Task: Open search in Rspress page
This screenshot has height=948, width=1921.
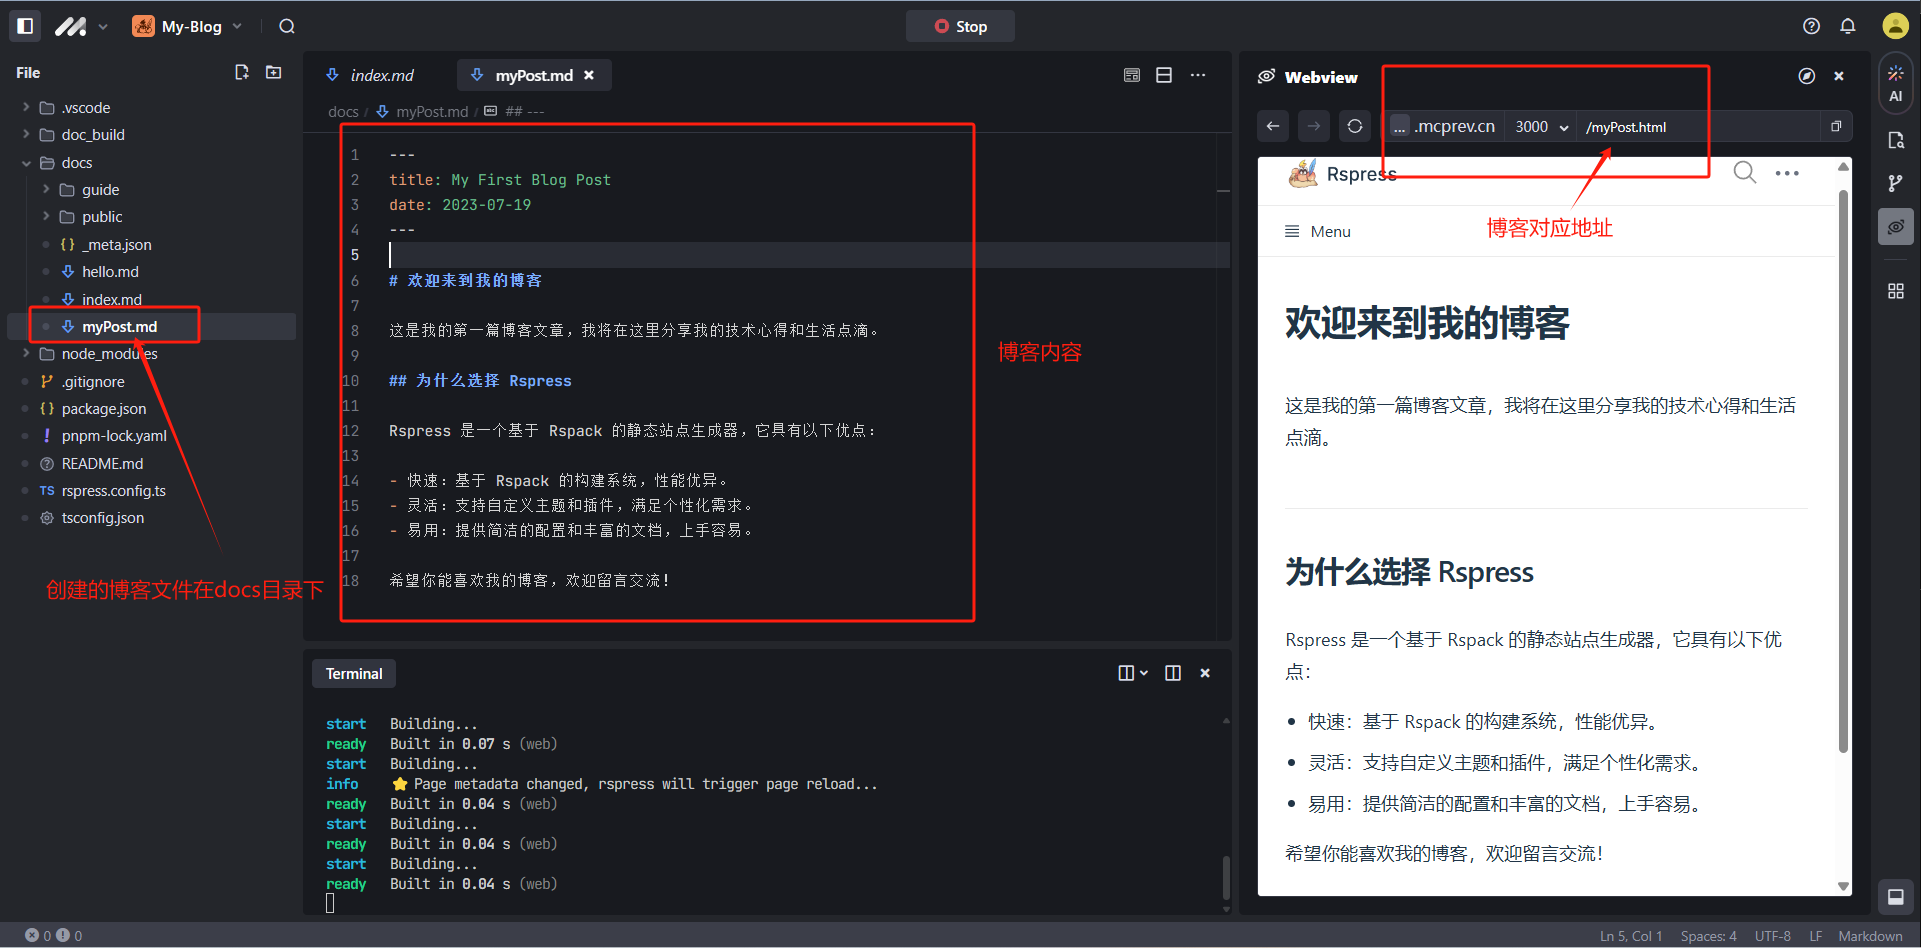Action: pos(1744,173)
